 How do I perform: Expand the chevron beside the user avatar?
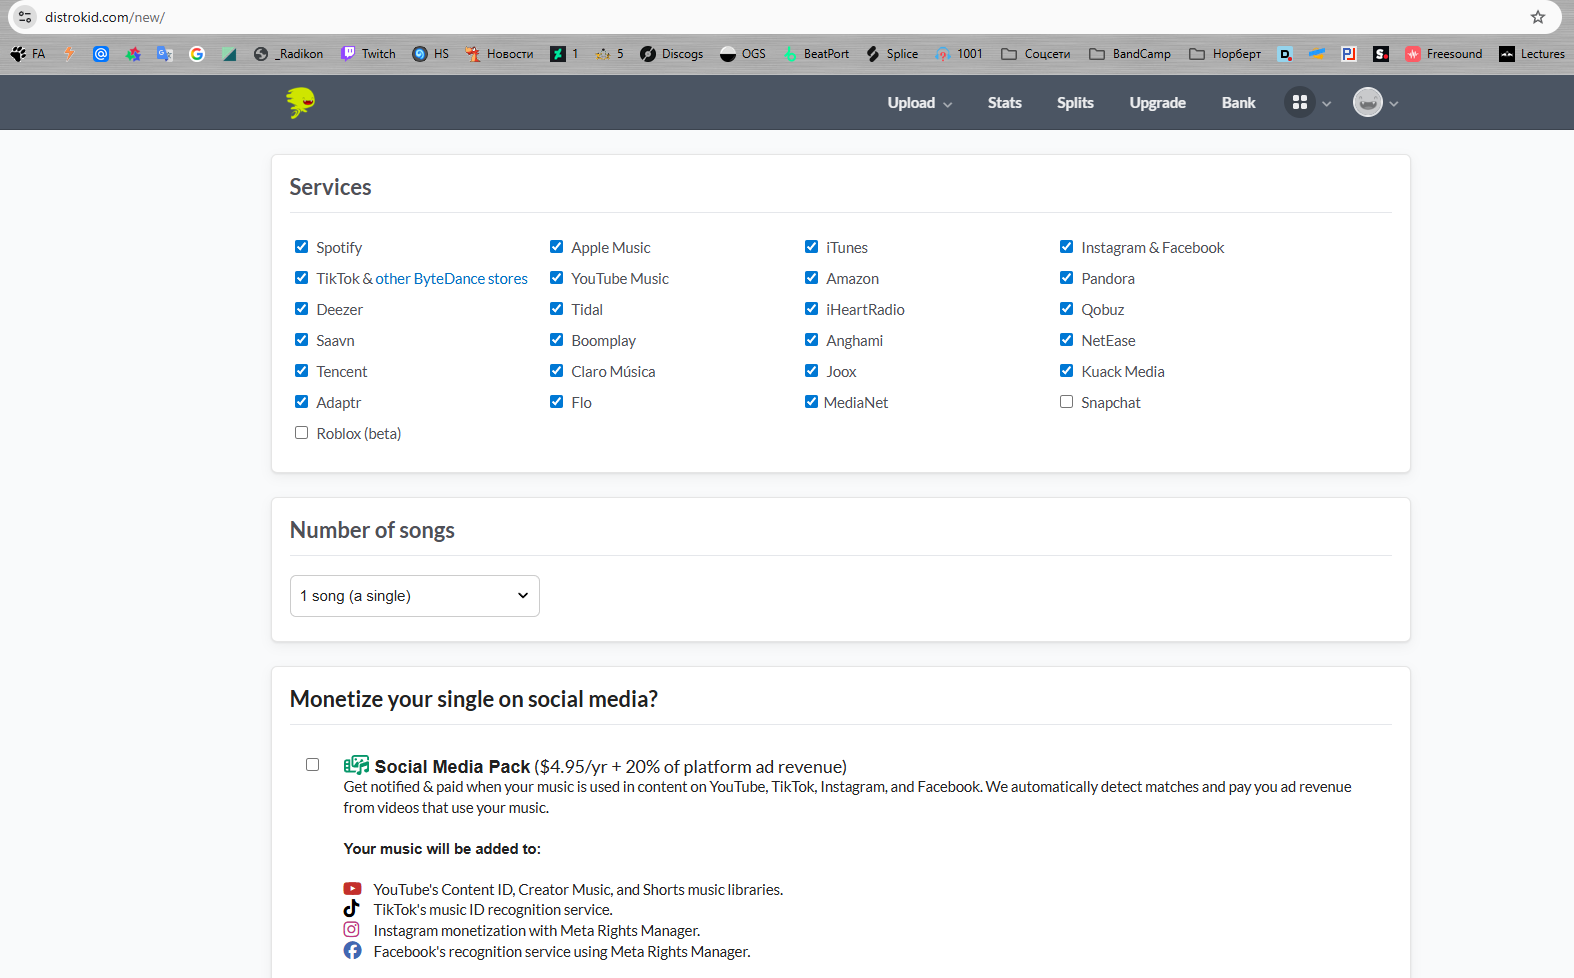(1394, 104)
